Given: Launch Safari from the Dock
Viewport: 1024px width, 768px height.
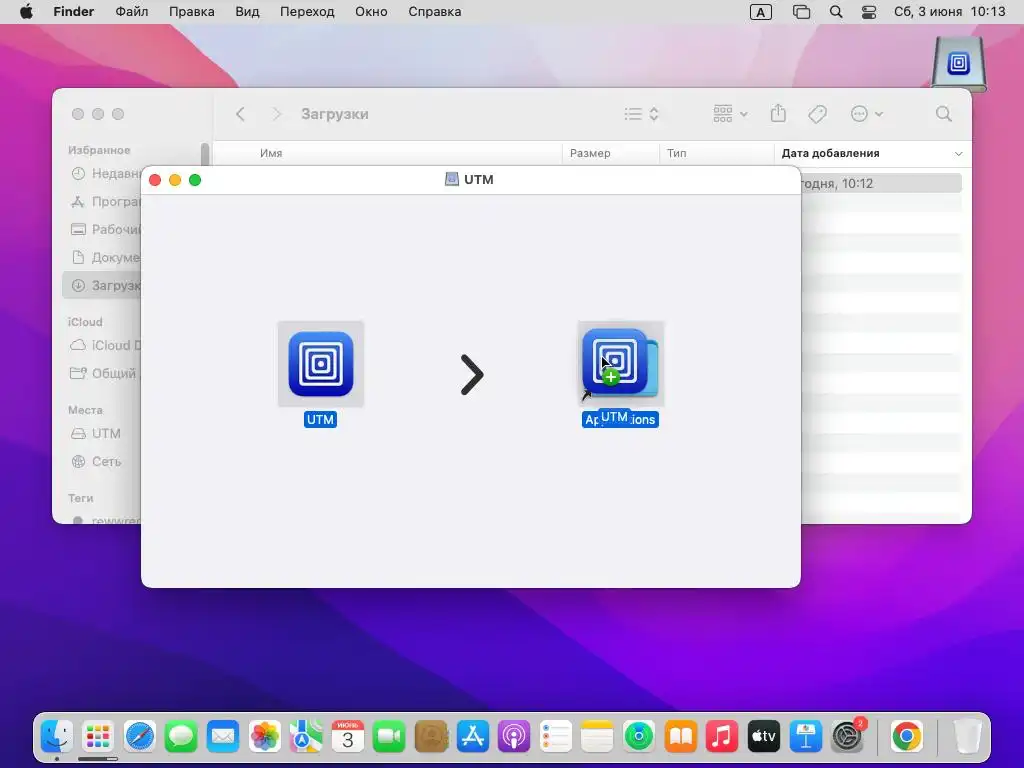Looking at the screenshot, I should pos(140,737).
